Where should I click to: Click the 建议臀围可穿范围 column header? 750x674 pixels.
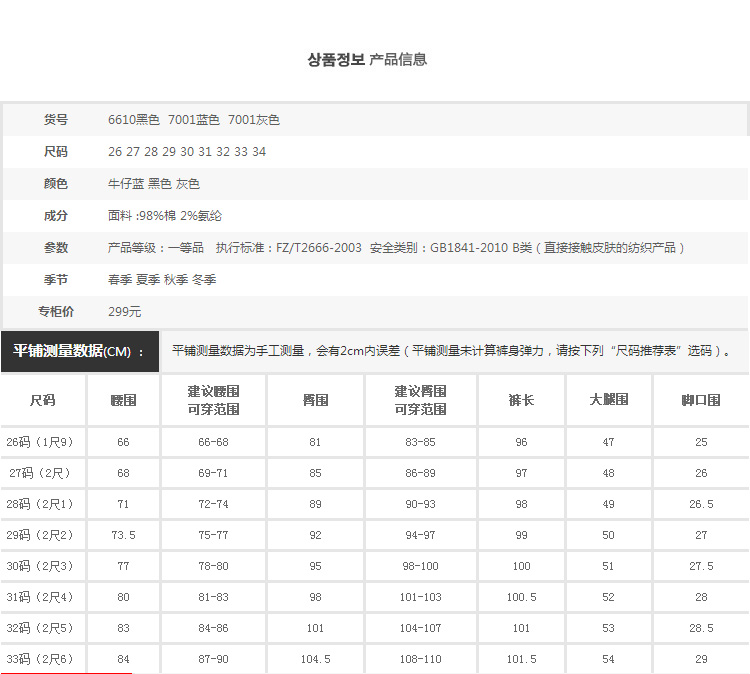point(420,400)
